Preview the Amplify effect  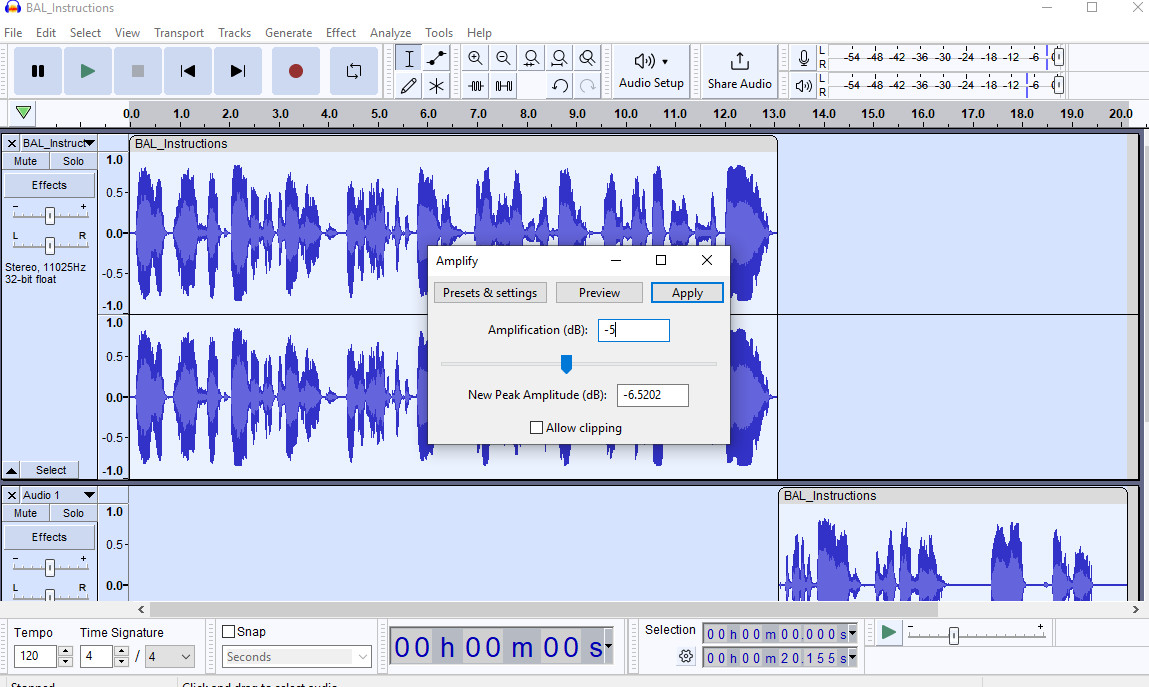(599, 292)
